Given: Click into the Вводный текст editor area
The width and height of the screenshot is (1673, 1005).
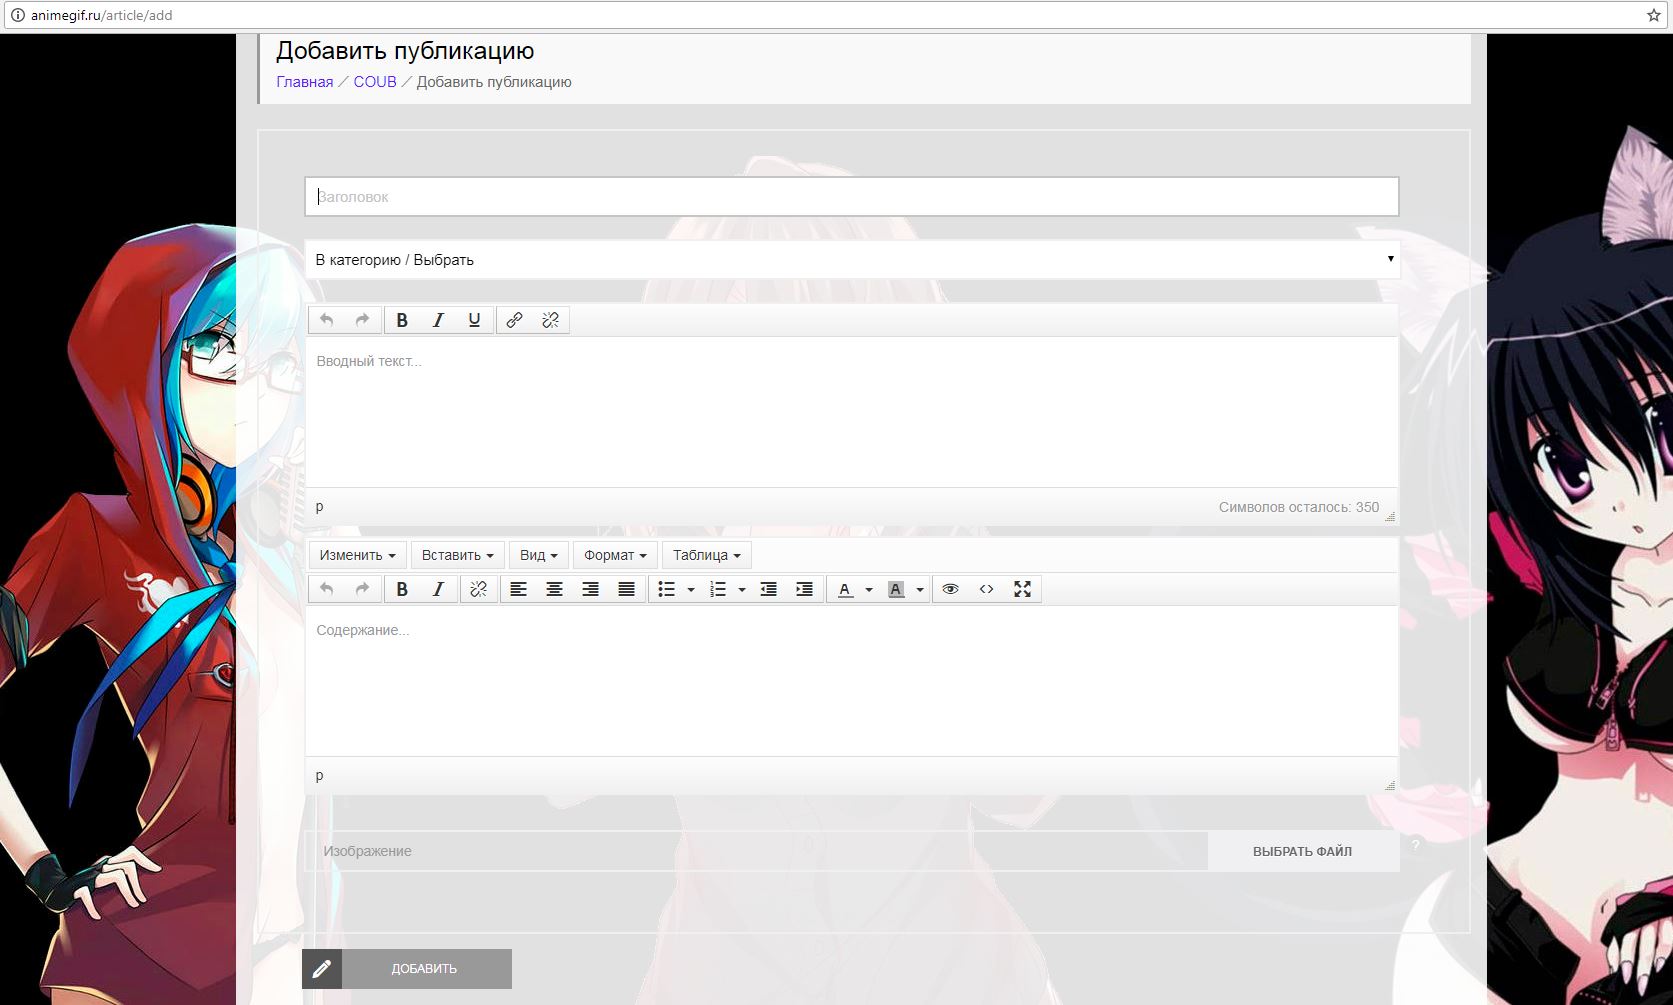Looking at the screenshot, I should coord(852,412).
